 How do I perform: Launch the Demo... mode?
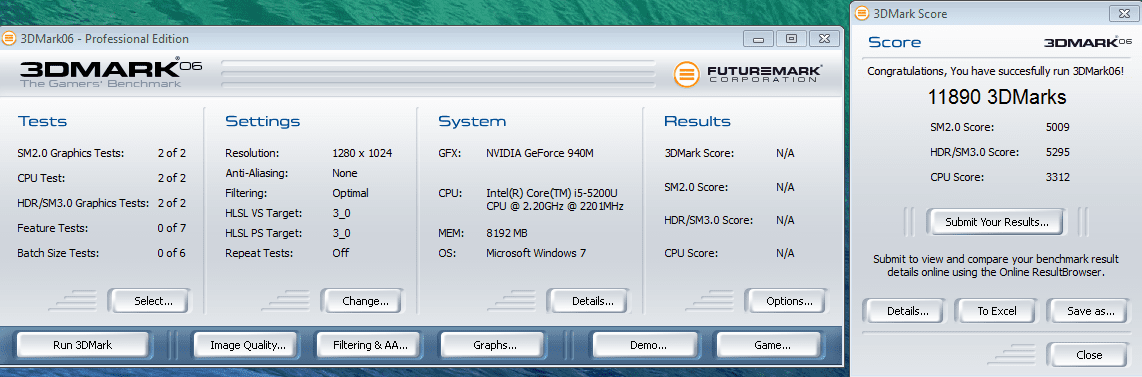646,345
